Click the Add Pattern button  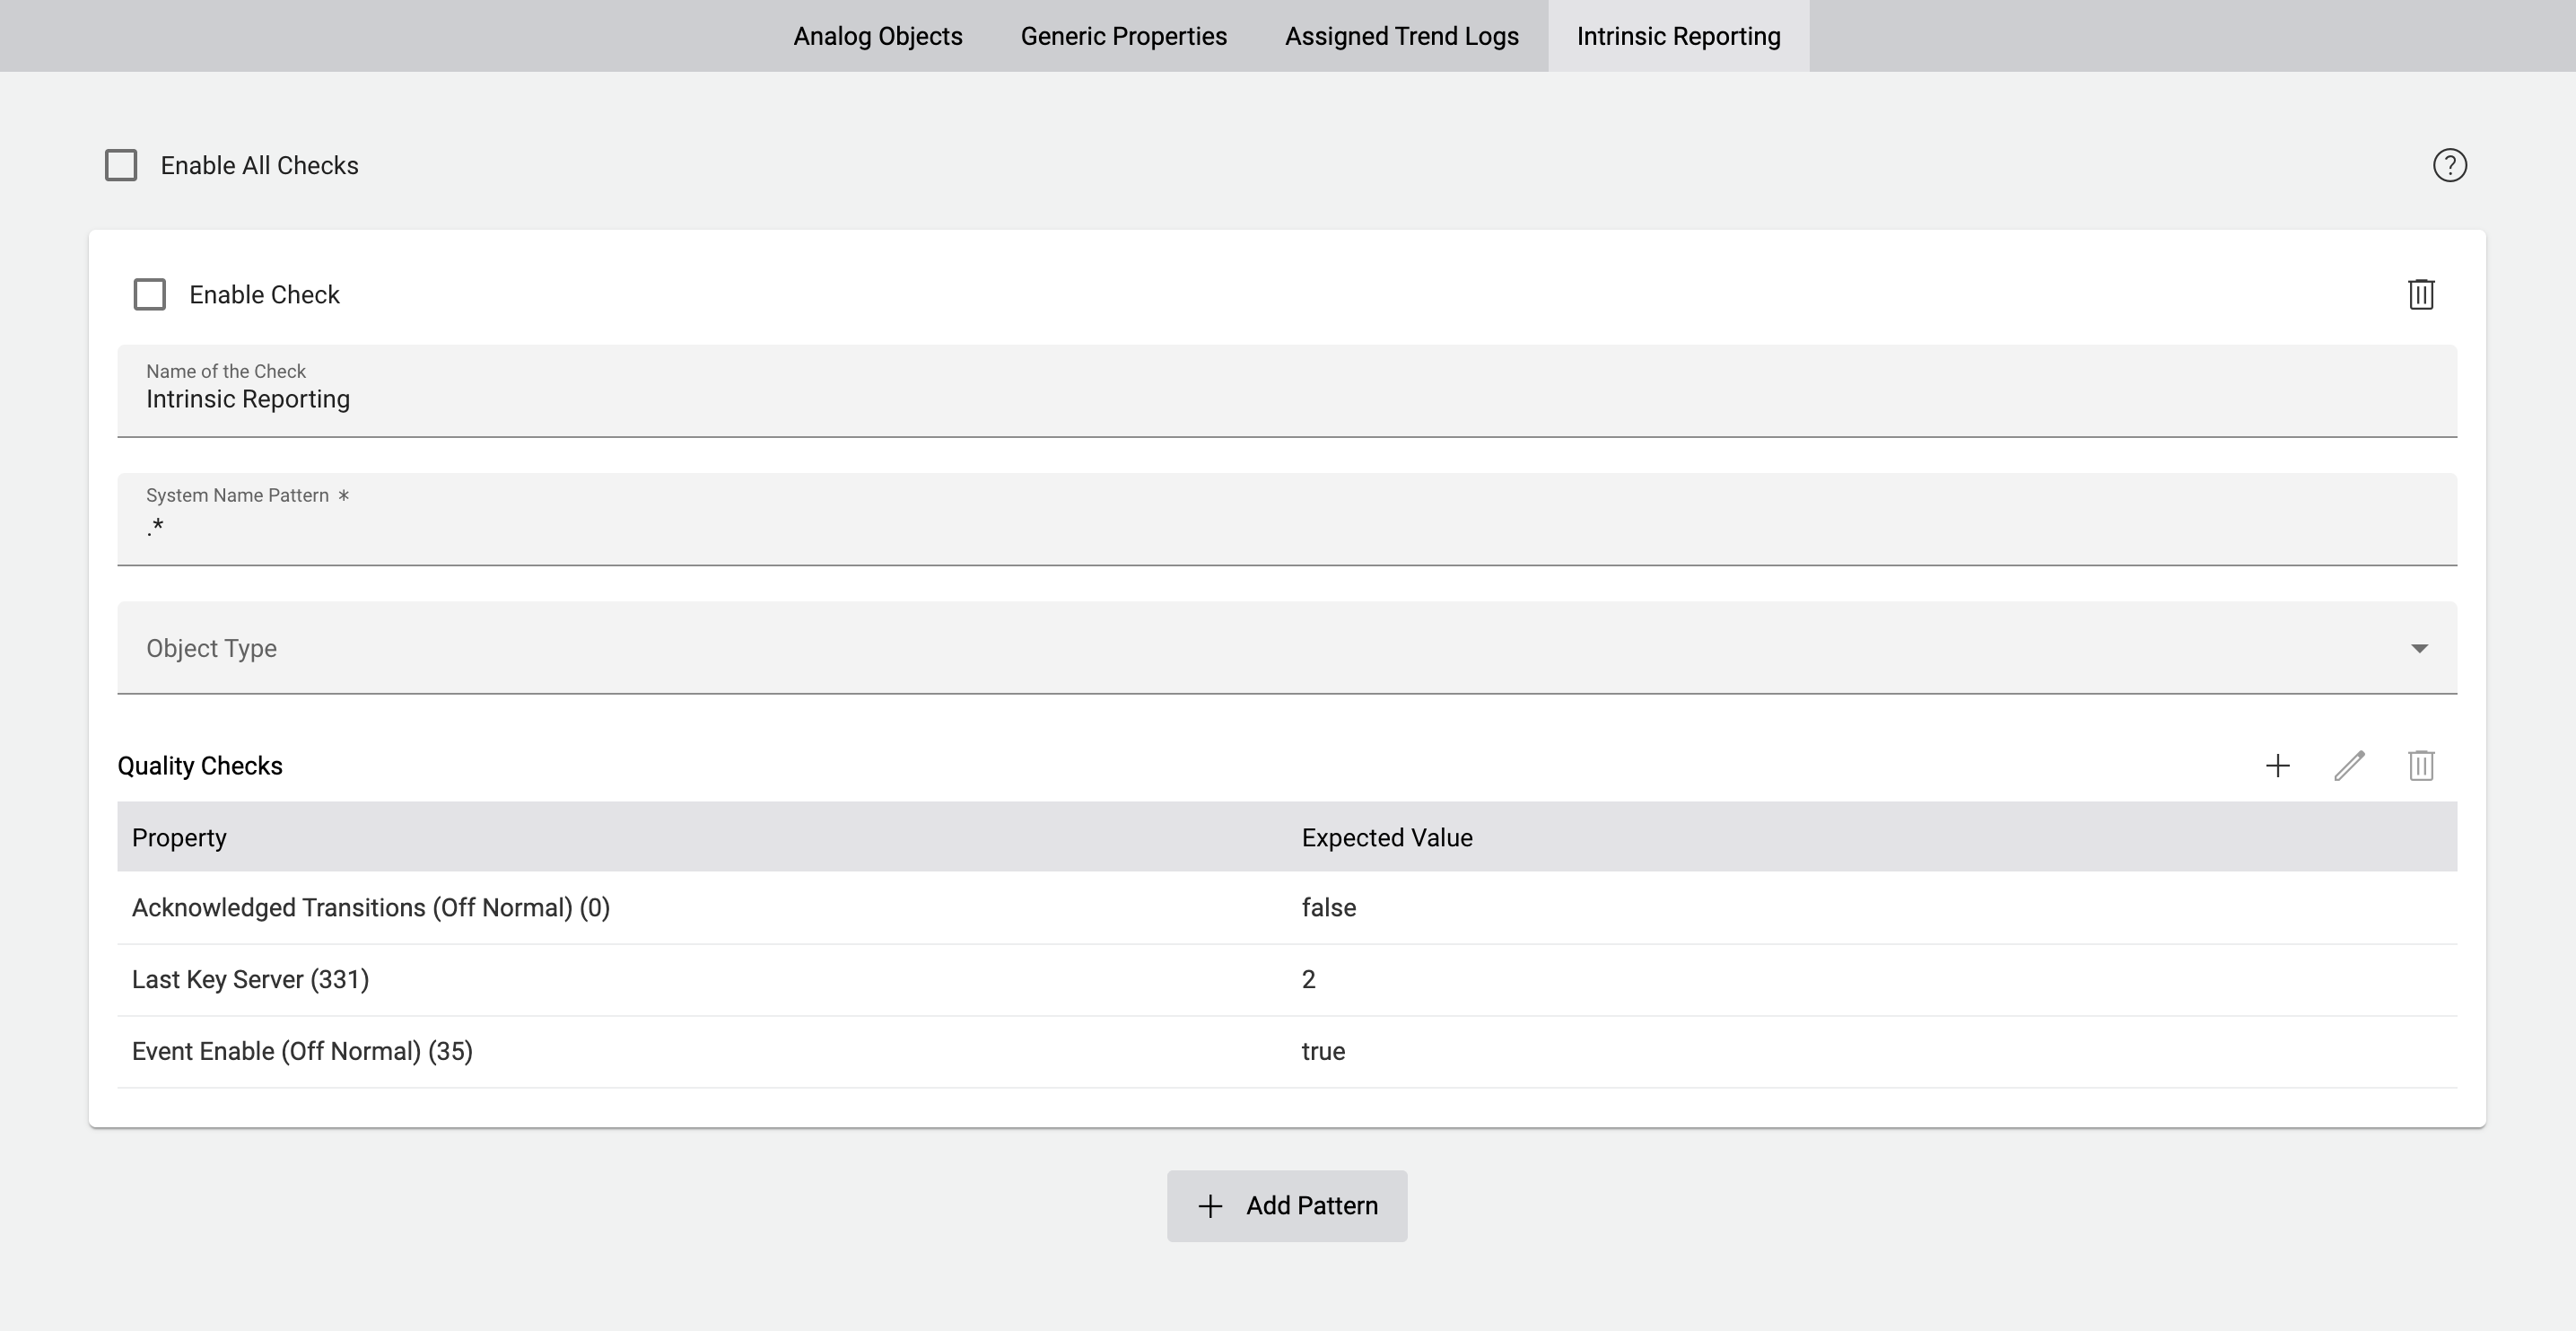coord(1287,1206)
